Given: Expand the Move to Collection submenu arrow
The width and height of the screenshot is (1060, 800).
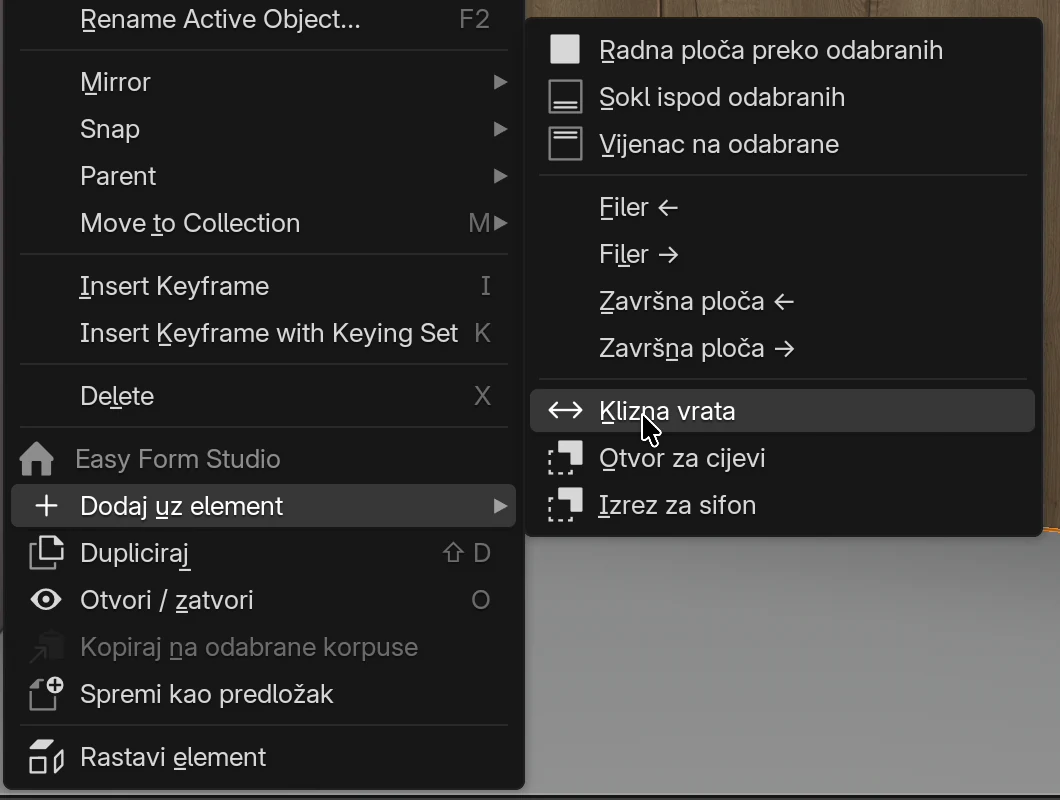Looking at the screenshot, I should pos(500,223).
